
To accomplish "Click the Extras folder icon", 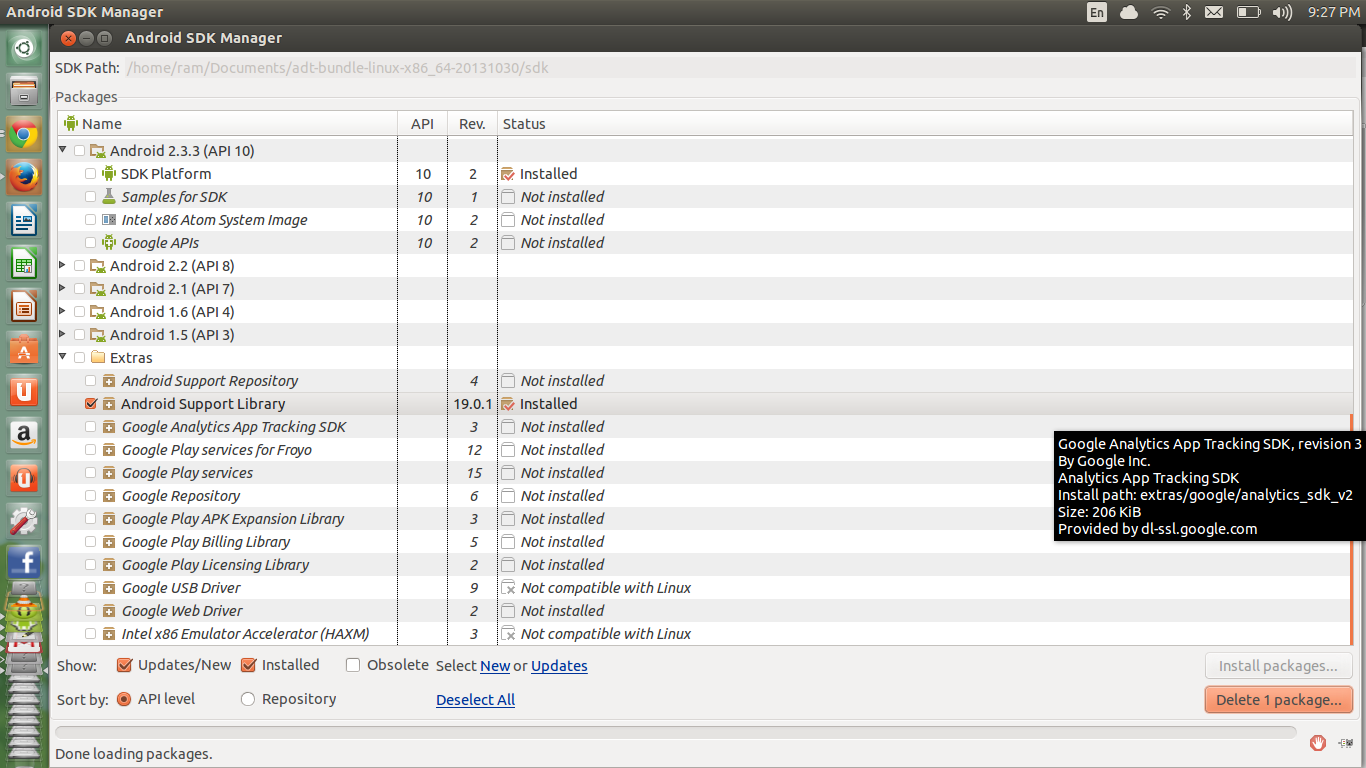I will 97,357.
